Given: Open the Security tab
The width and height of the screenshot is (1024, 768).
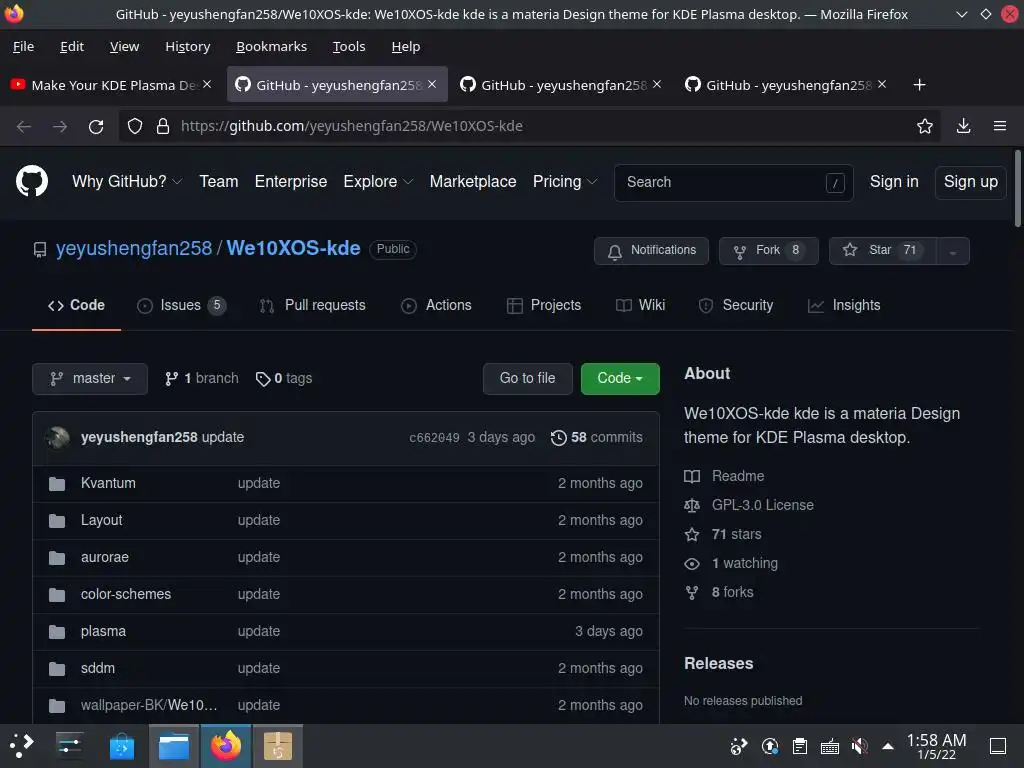Looking at the screenshot, I should [735, 306].
